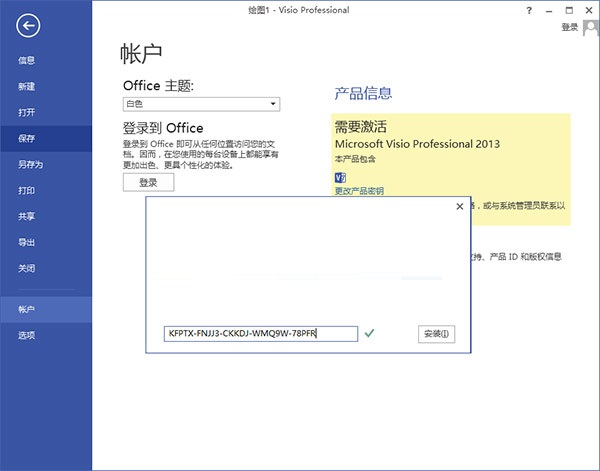
Task: Click 登录 link at top right
Action: pos(569,27)
